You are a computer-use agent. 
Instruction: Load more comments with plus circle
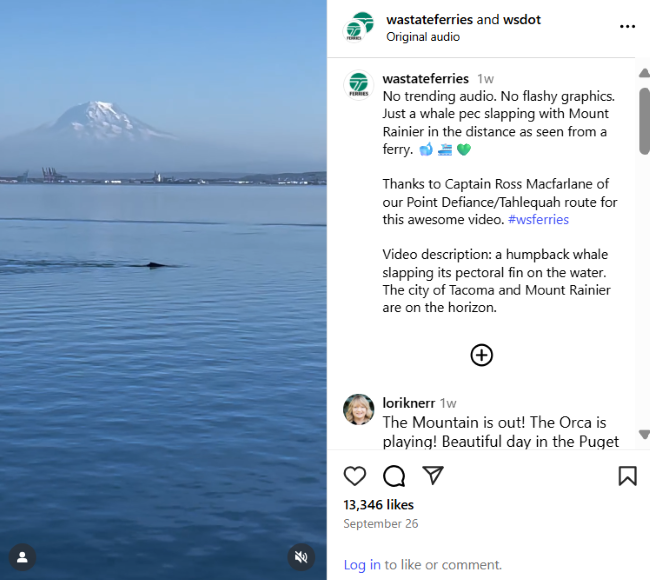[x=482, y=355]
